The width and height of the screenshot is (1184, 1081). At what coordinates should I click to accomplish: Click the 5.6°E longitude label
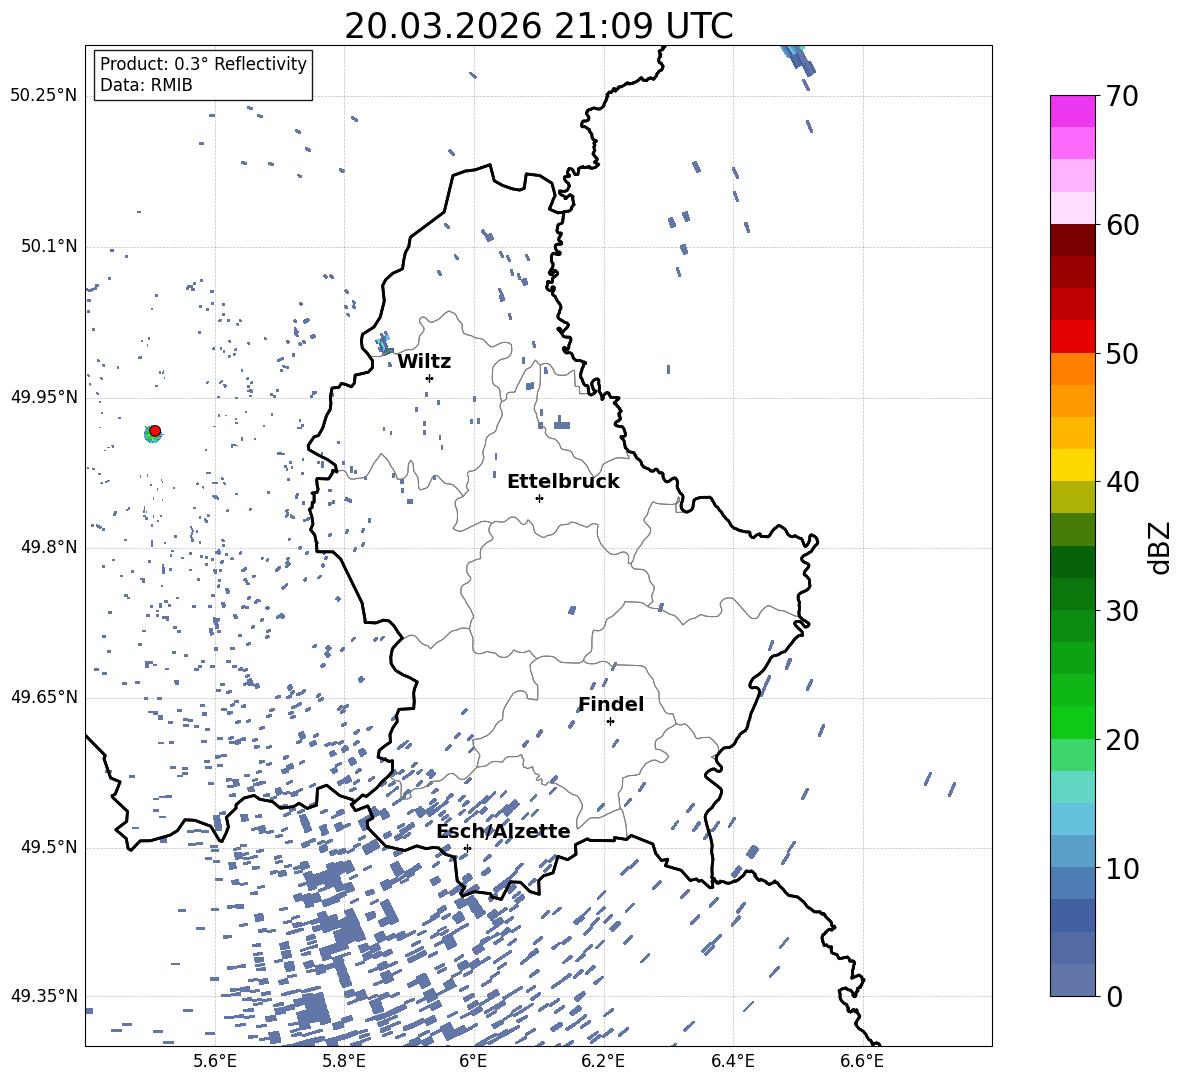tap(214, 1061)
